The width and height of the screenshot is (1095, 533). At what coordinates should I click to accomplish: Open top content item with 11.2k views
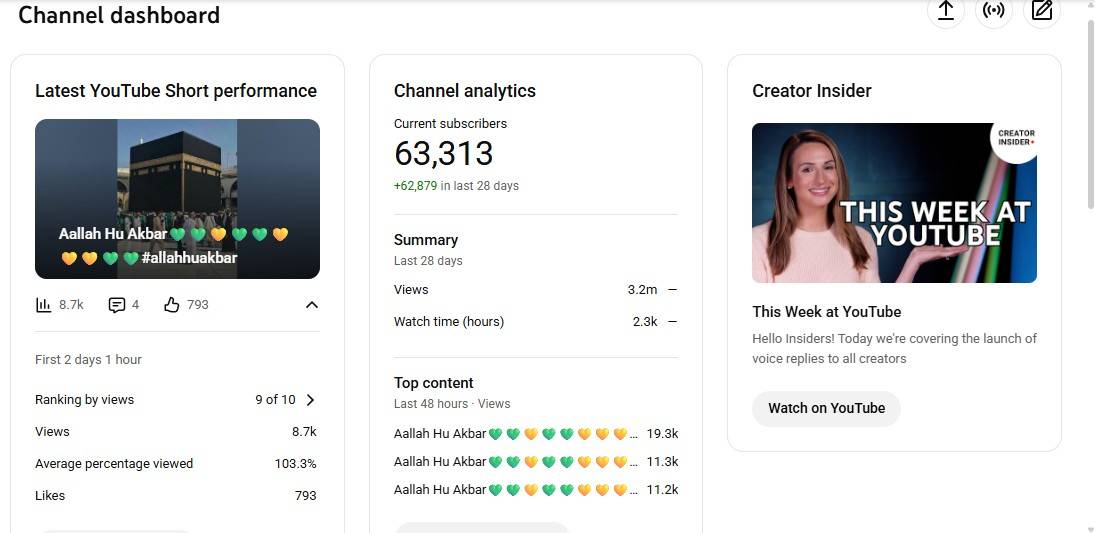pos(535,490)
